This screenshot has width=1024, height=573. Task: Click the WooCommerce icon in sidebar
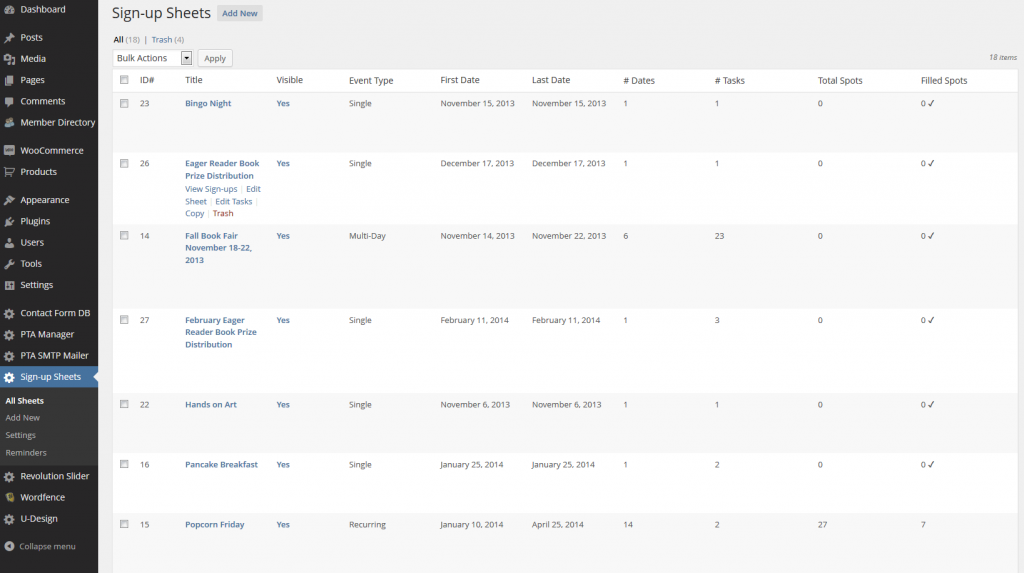click(x=9, y=151)
